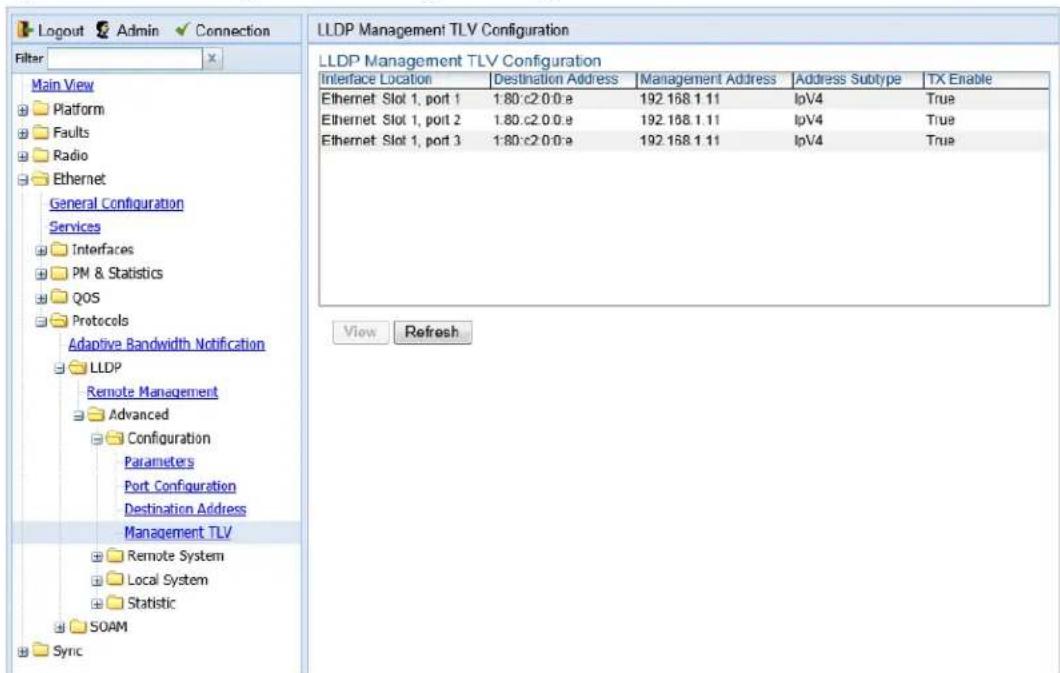Collapse the LLDP tree node
The height and width of the screenshot is (673, 1060).
tap(59, 368)
